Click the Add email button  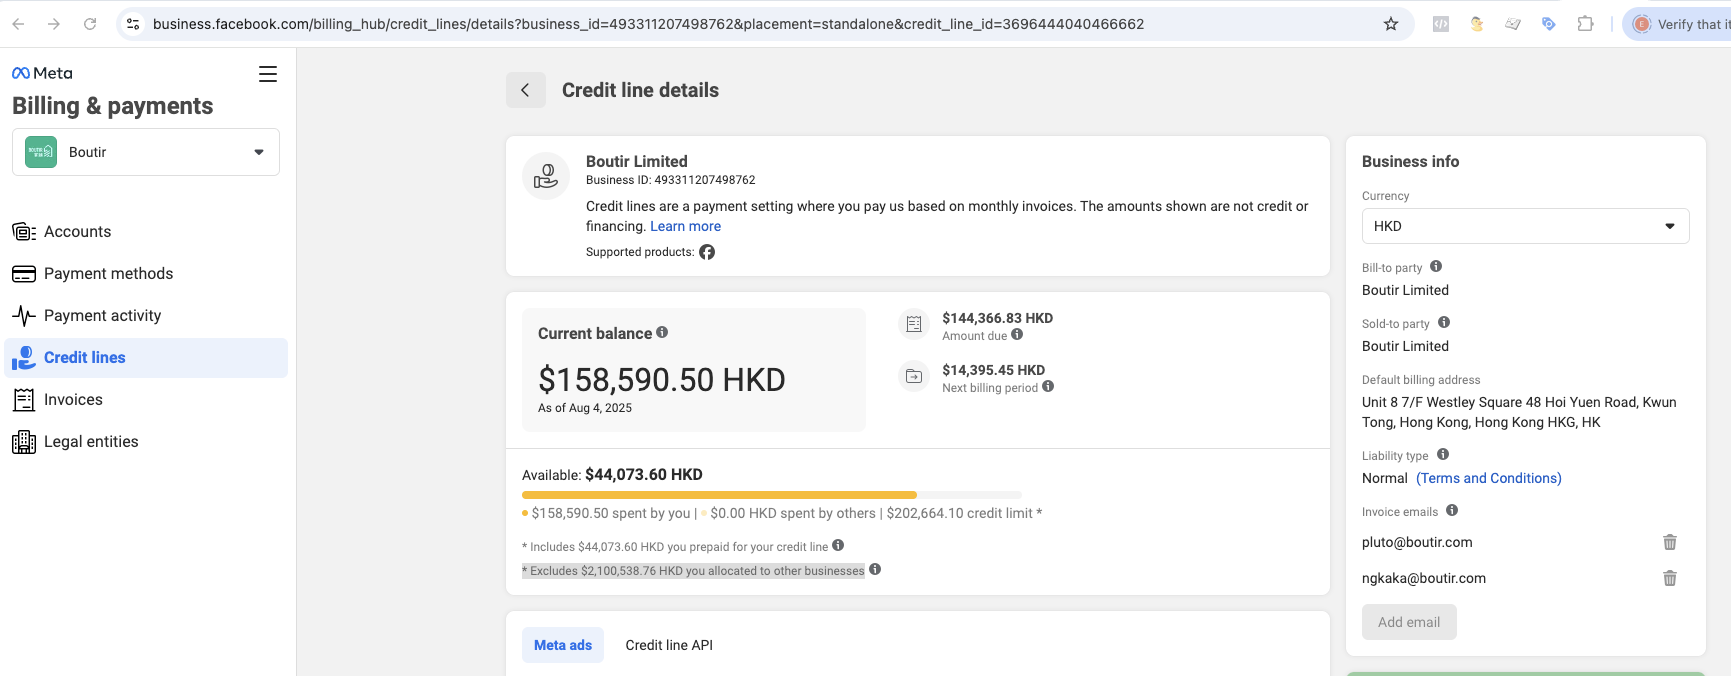coord(1409,622)
